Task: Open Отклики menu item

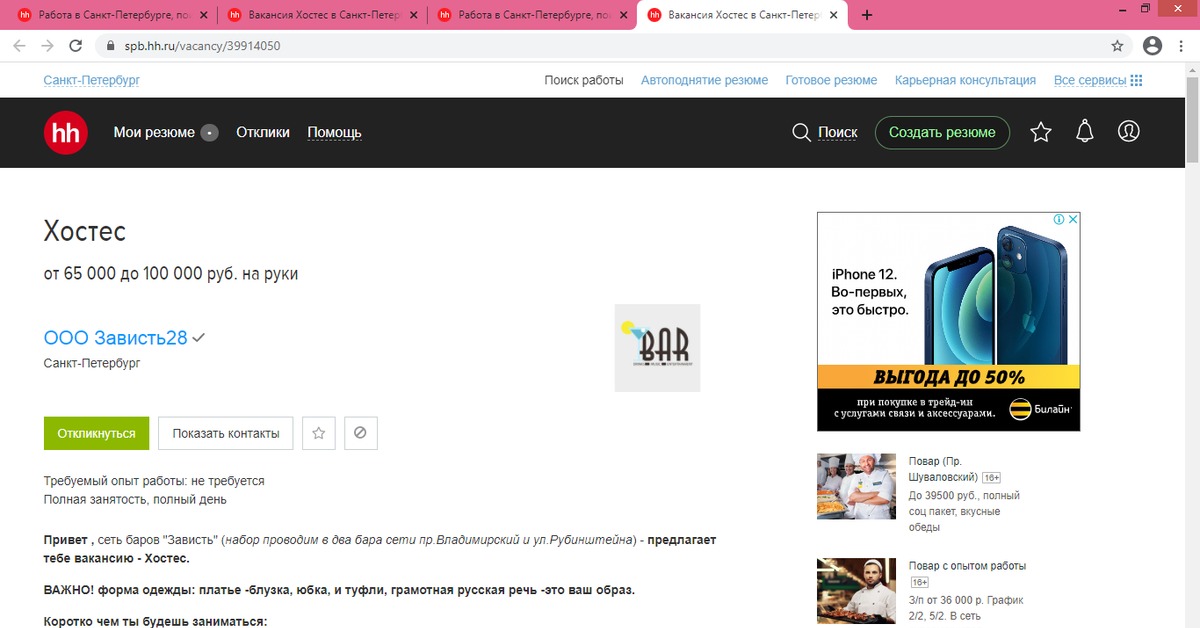Action: tap(263, 132)
